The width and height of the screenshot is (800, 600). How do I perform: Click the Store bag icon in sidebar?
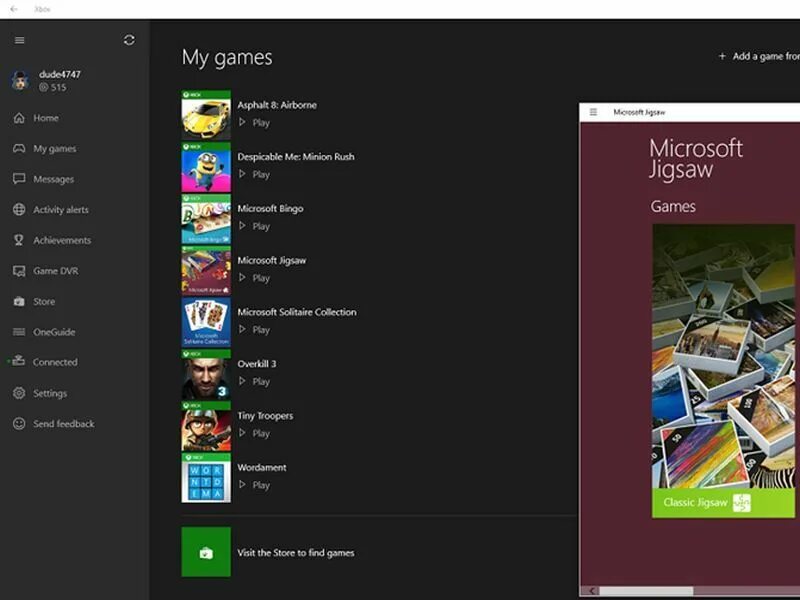pyautogui.click(x=19, y=302)
